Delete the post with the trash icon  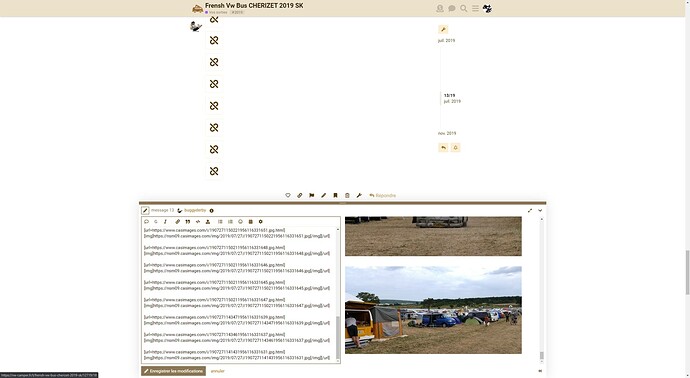(x=347, y=195)
